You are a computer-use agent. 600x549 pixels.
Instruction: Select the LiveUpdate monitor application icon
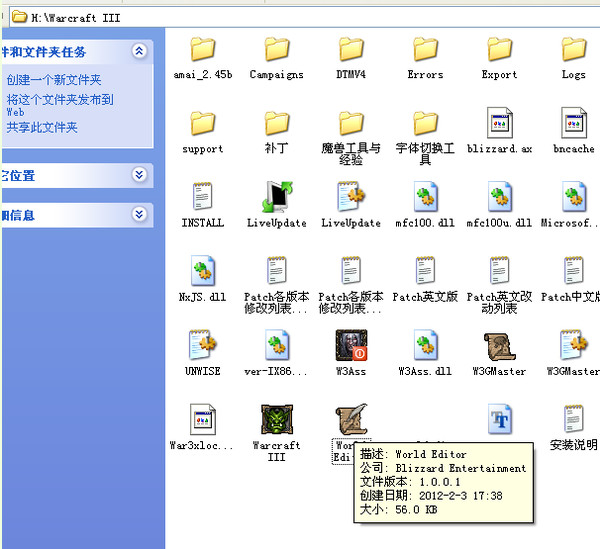[277, 197]
